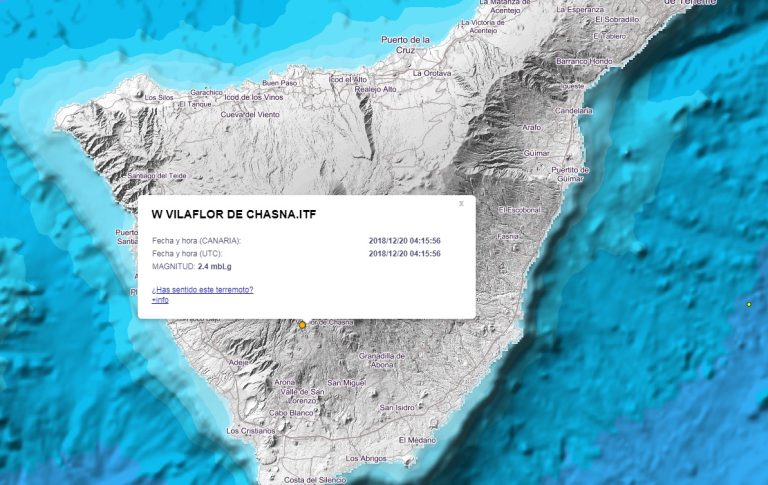The image size is (768, 485).
Task: Click the 'La Esperanza' map label
Action: tap(580, 9)
